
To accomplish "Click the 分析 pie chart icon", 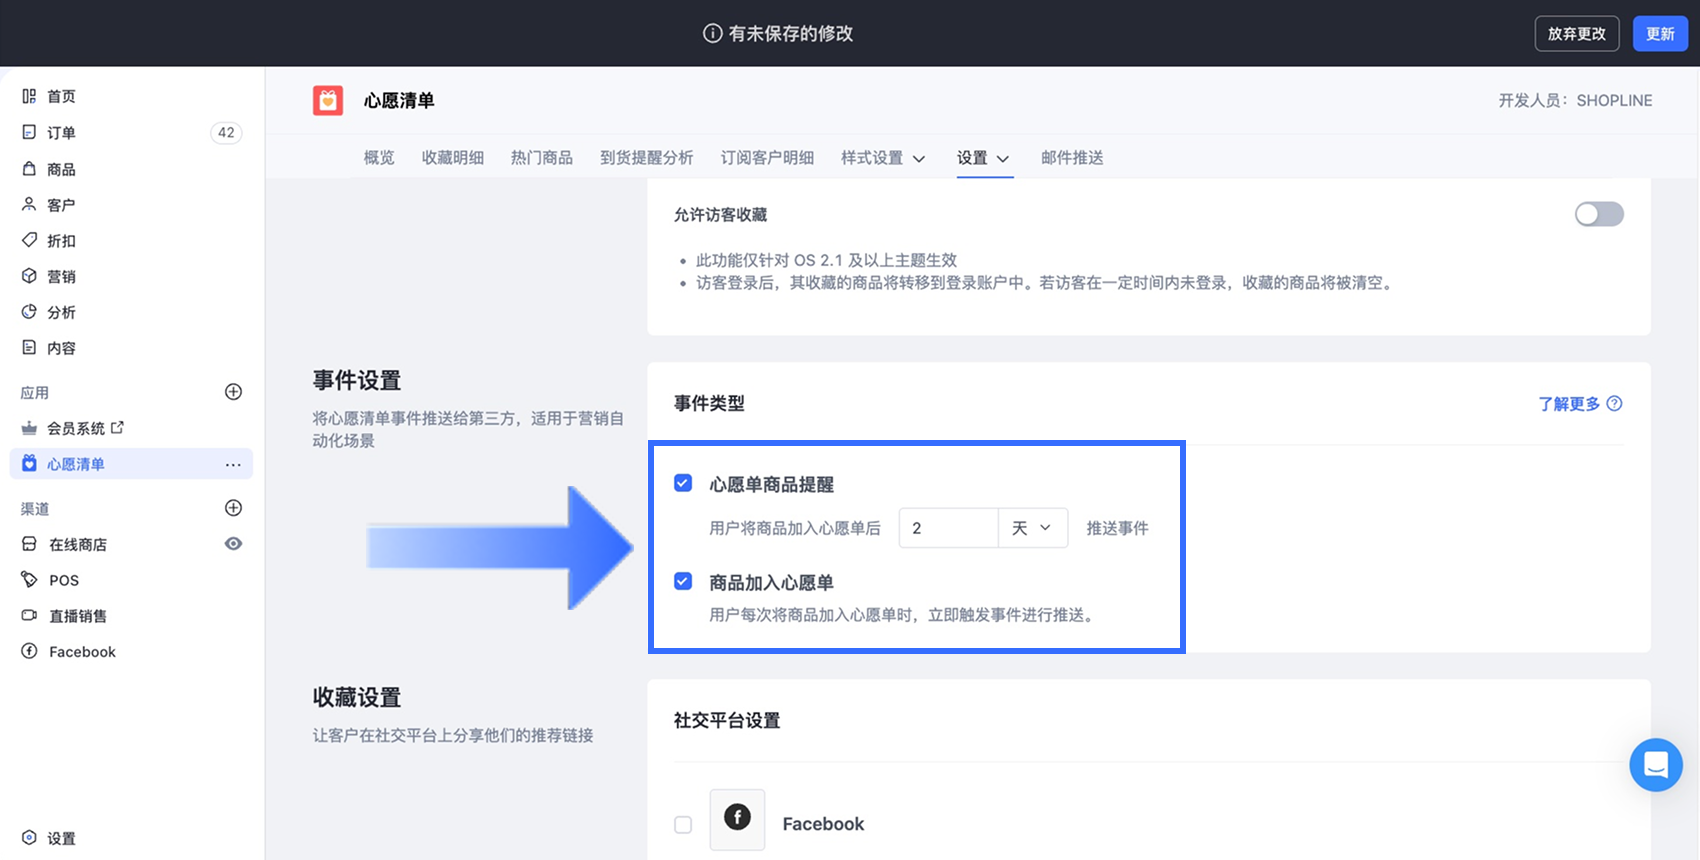I will [x=29, y=312].
